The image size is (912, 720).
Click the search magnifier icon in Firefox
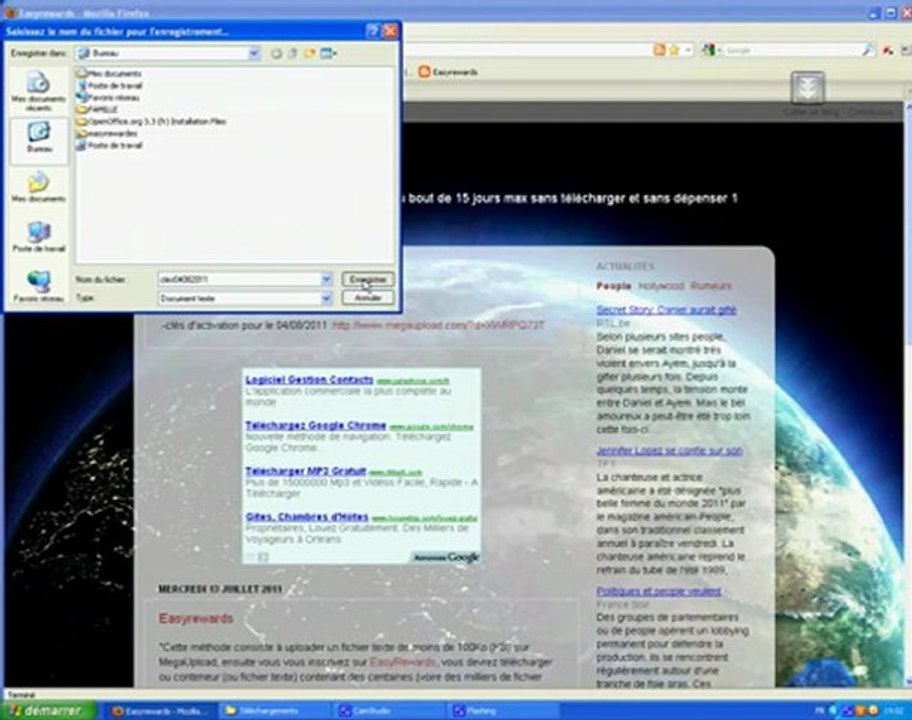point(868,51)
